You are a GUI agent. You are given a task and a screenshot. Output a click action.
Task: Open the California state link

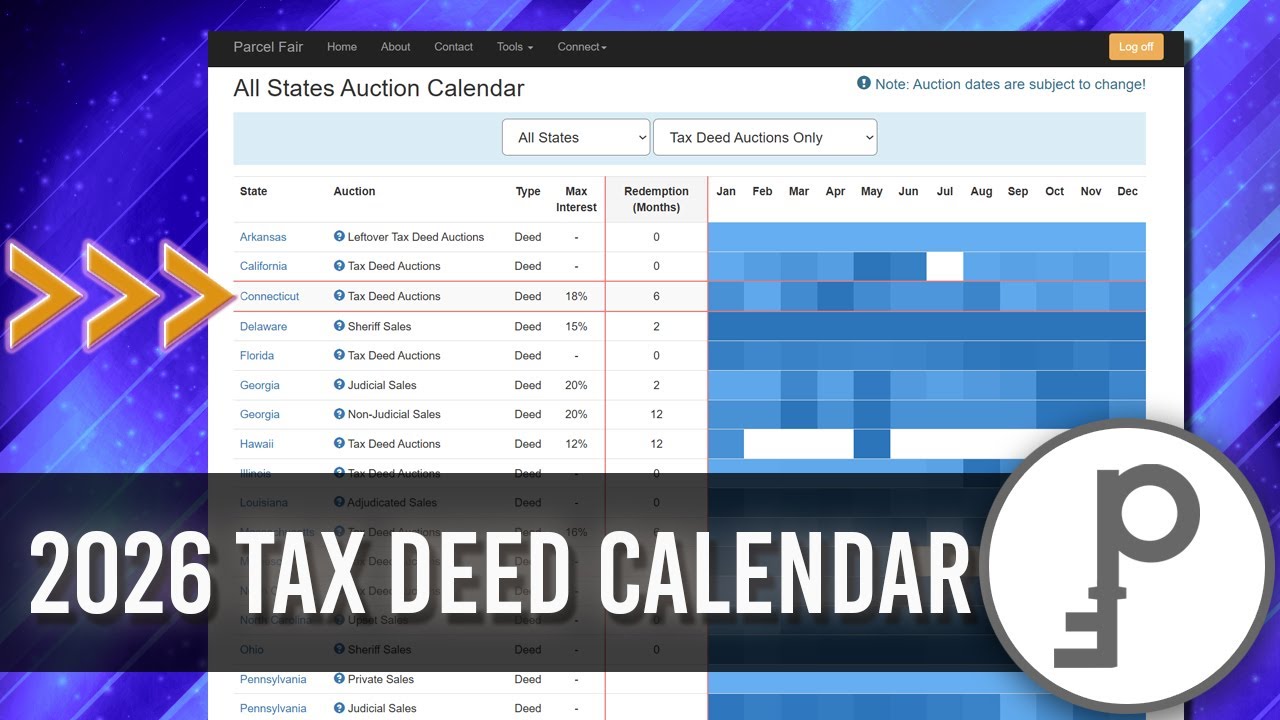click(x=263, y=266)
